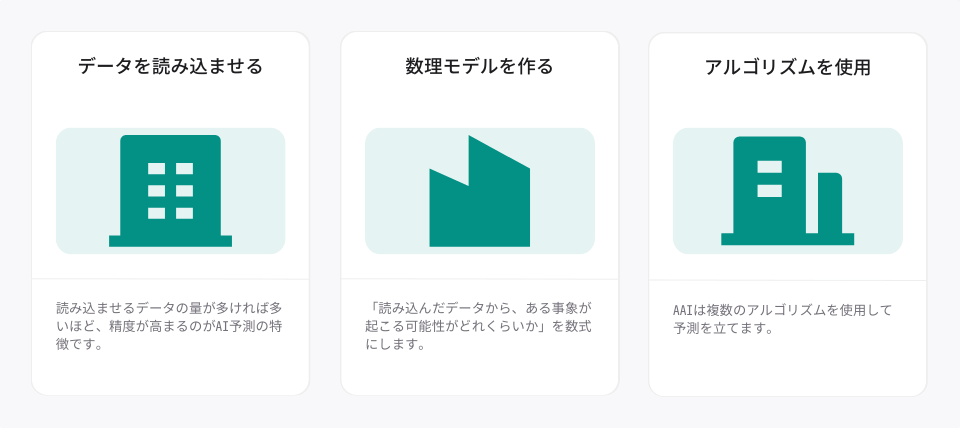
Task: Click the top window of the two-window building icon
Action: click(x=770, y=167)
